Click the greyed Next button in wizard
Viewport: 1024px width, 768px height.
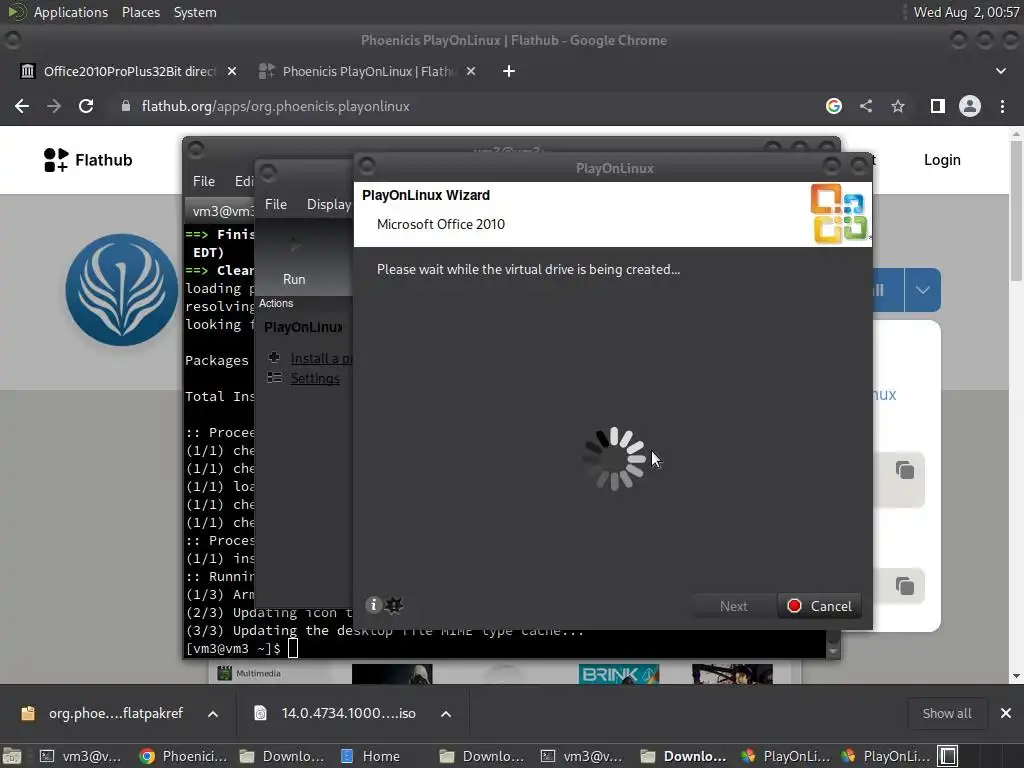tap(733, 606)
